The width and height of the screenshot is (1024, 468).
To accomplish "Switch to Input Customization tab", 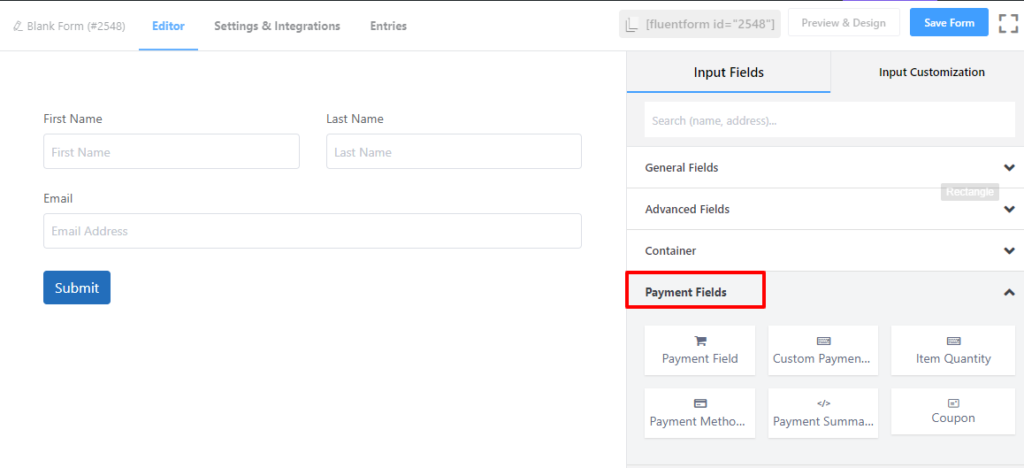I will coord(932,72).
